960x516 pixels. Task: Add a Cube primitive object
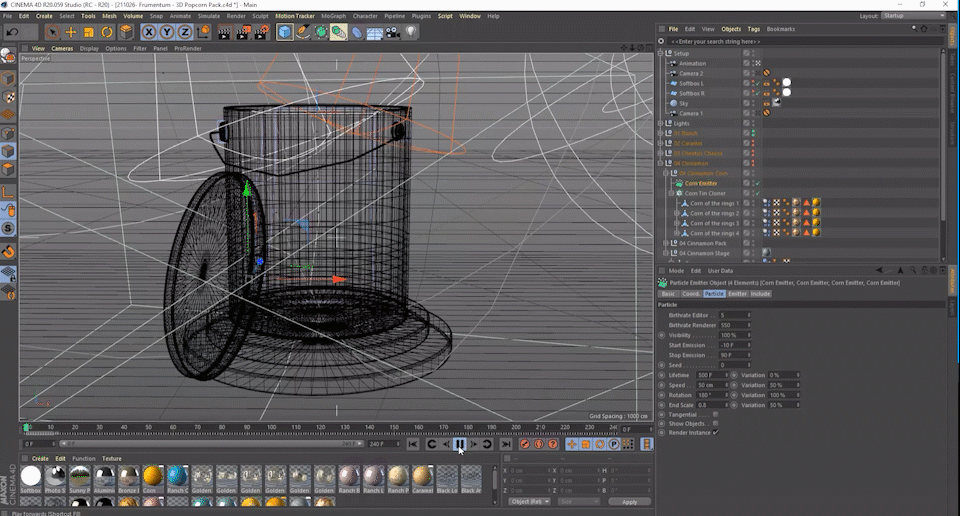[x=285, y=33]
